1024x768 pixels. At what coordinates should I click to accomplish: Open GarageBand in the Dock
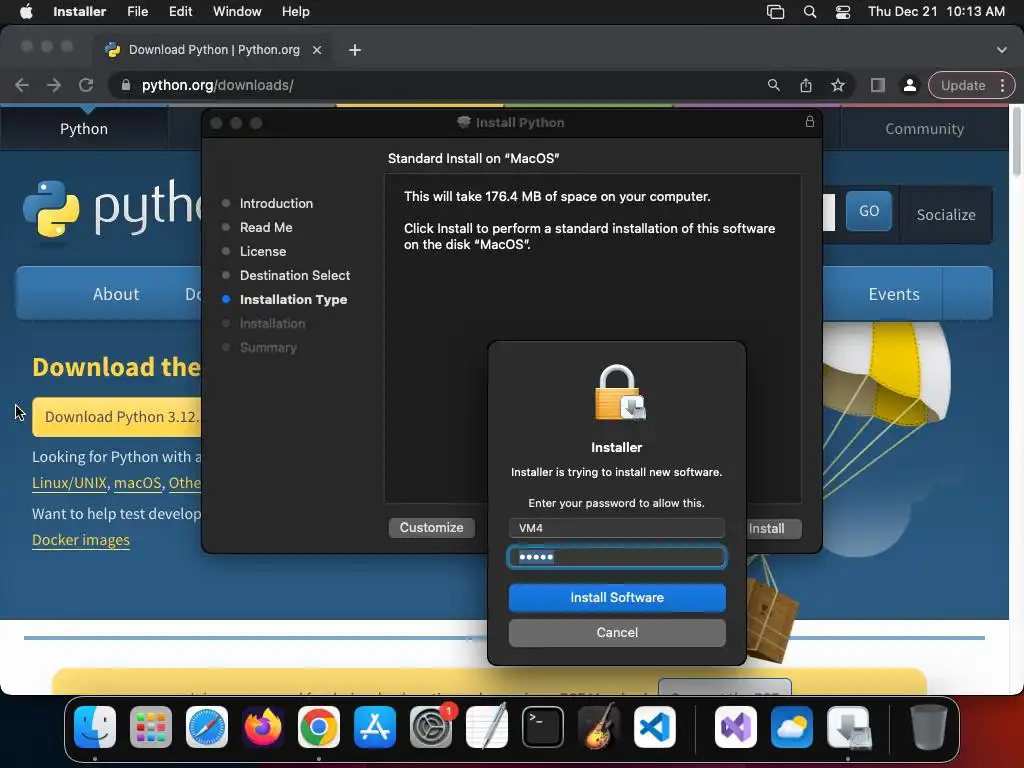click(x=599, y=727)
